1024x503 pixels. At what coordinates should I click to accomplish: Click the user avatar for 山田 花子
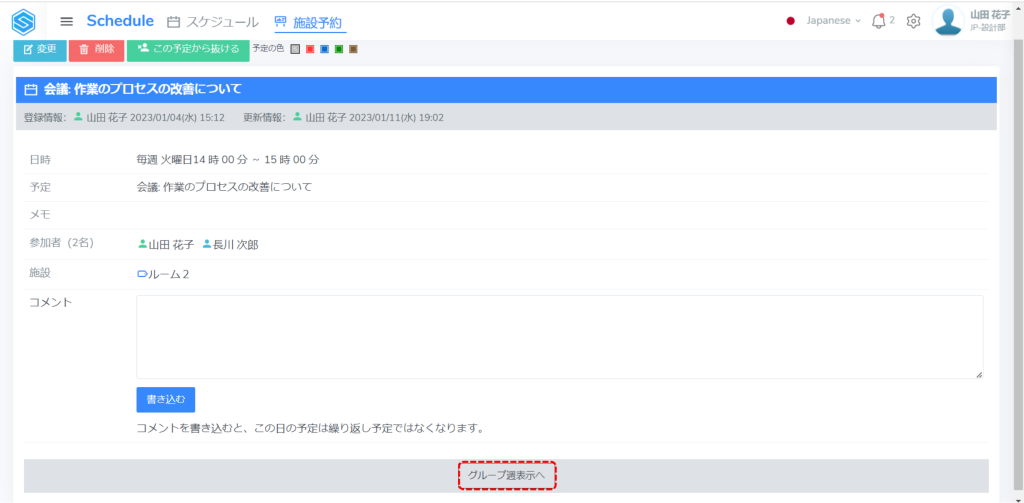coord(947,20)
